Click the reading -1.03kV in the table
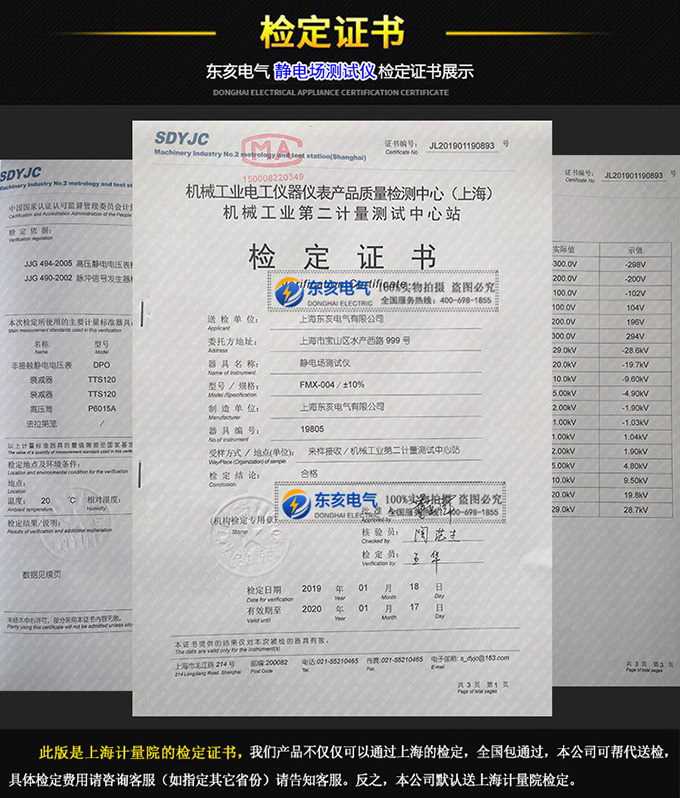 click(635, 422)
